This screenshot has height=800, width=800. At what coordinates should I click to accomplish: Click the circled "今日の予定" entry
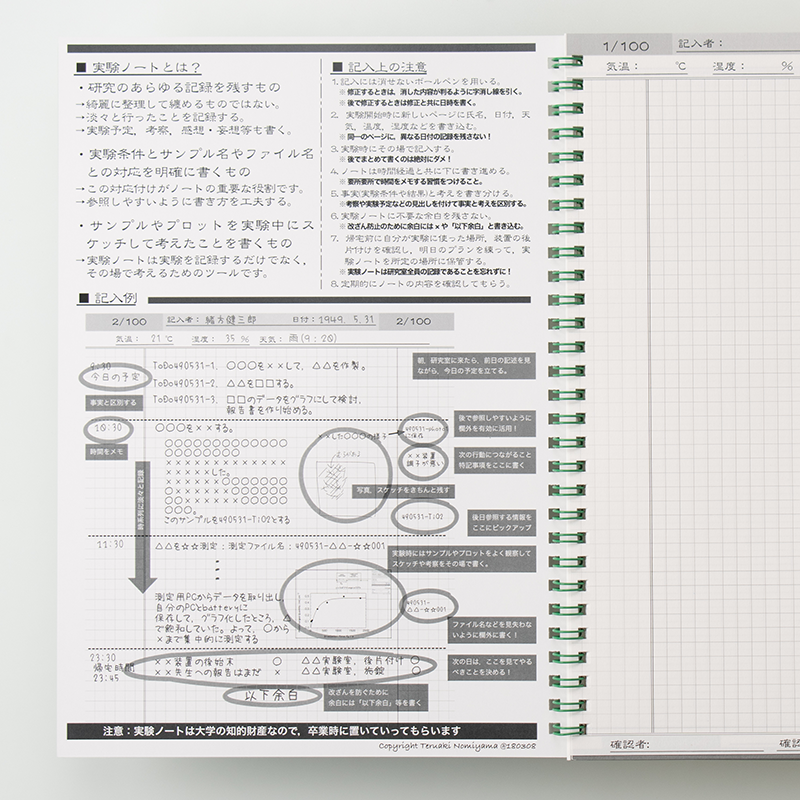click(x=116, y=377)
